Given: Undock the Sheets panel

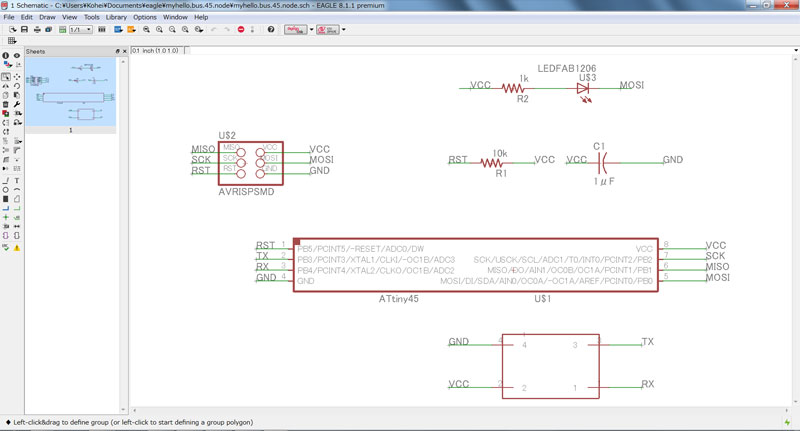Looking at the screenshot, I should 117,52.
